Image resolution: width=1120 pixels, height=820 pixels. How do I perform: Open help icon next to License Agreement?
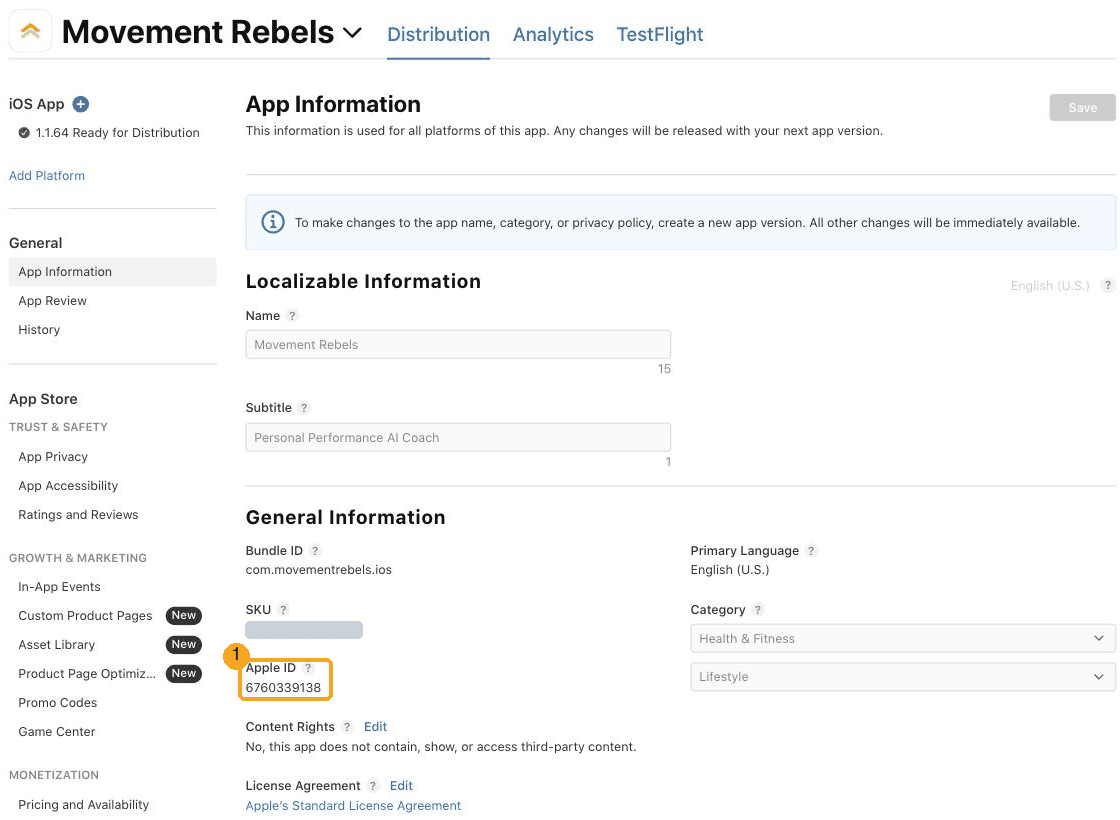[x=372, y=786]
